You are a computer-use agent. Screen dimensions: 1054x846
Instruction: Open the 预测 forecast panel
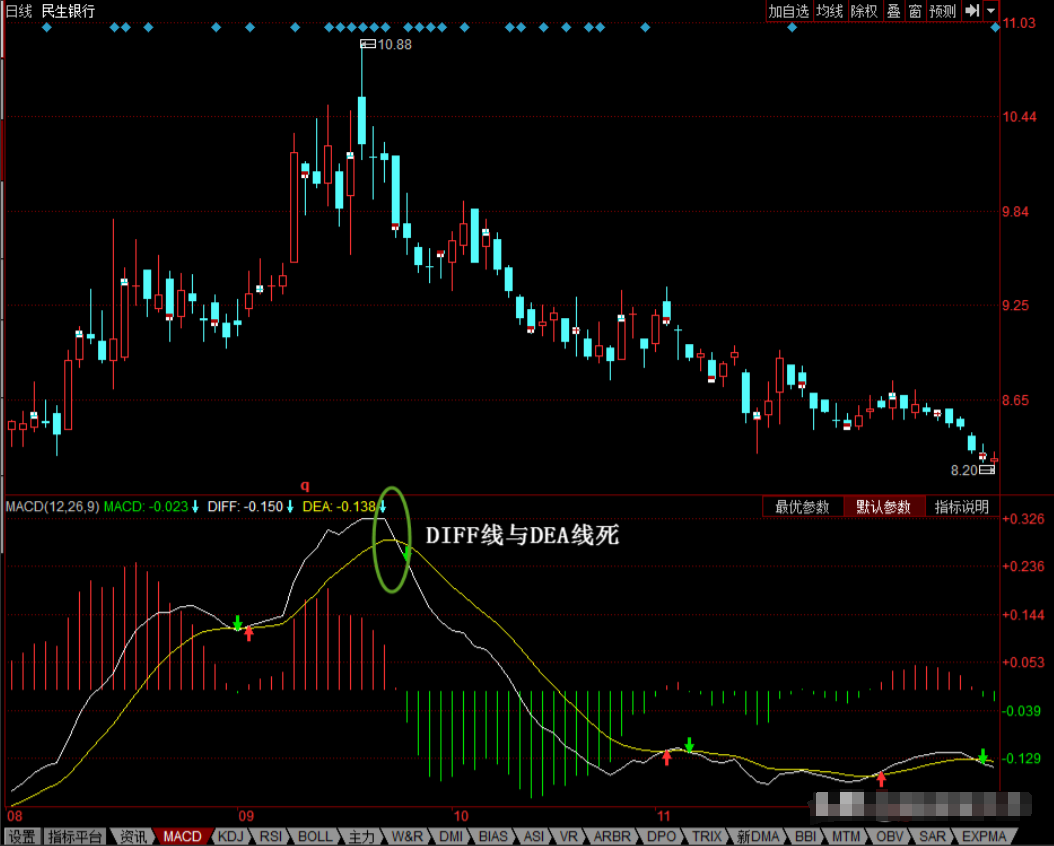[942, 11]
